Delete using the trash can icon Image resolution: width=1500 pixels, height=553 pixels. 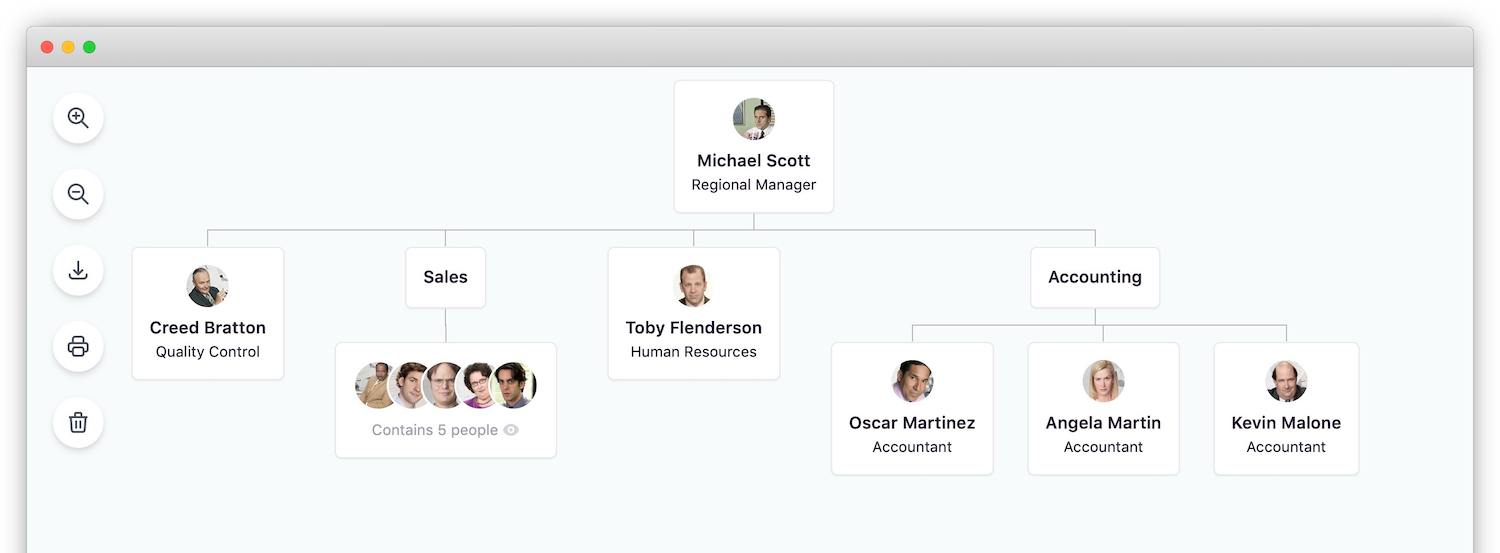tap(78, 423)
